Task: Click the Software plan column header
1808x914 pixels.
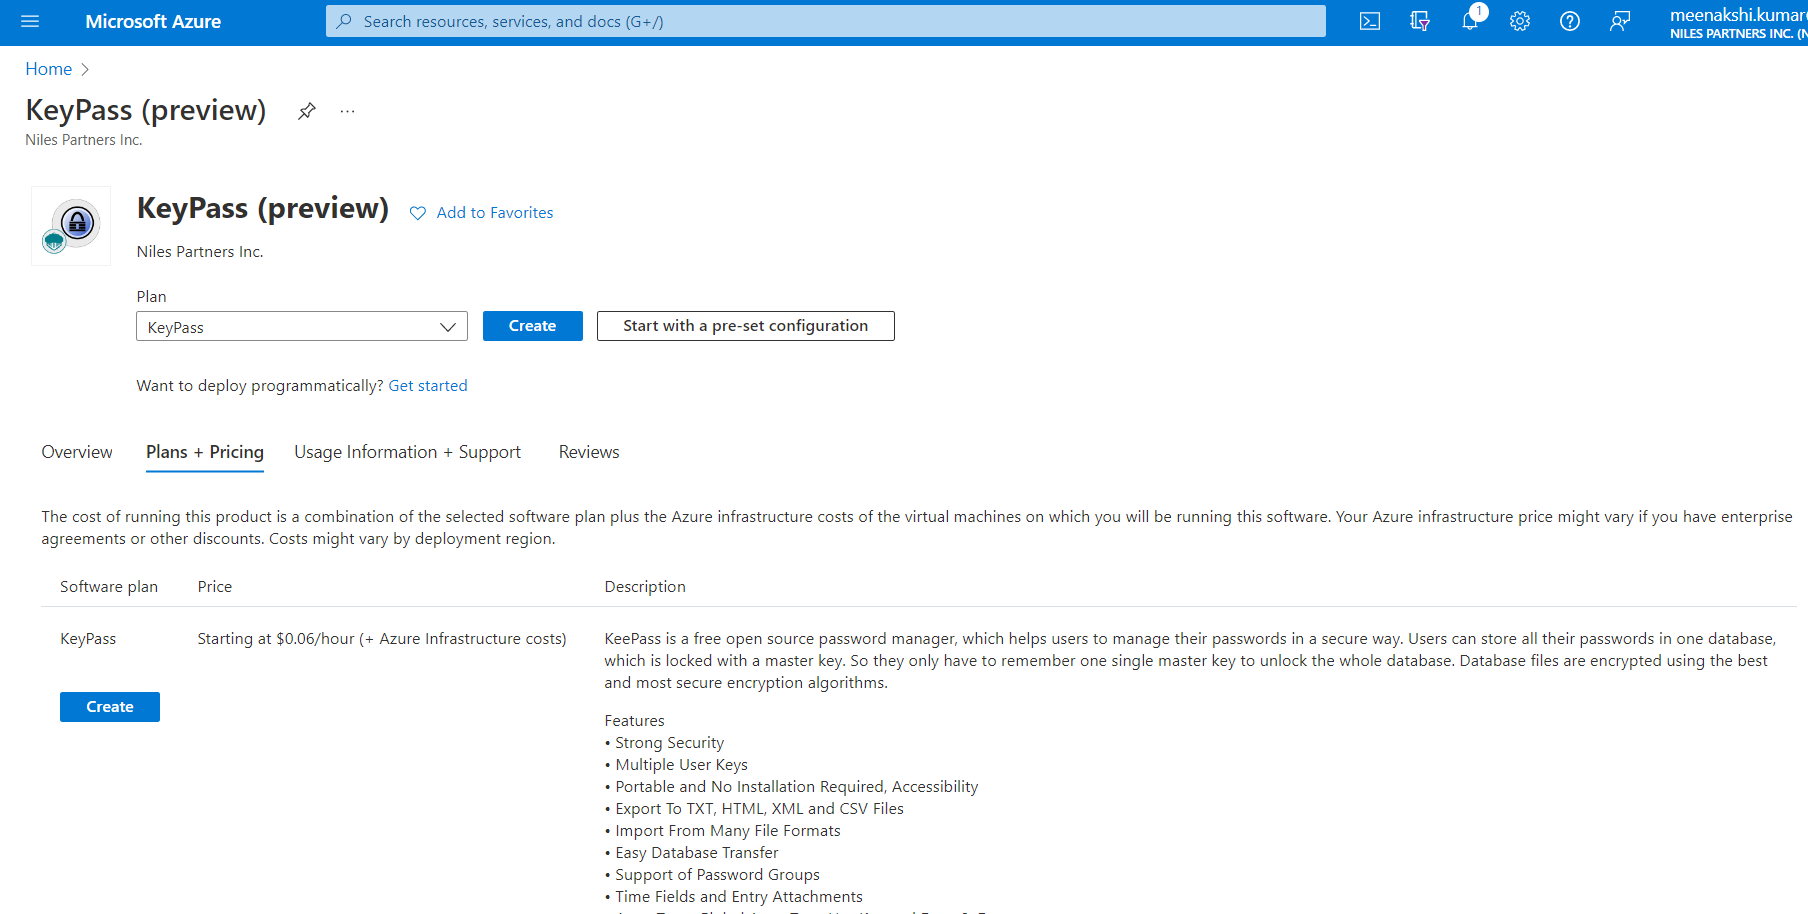Action: point(109,587)
